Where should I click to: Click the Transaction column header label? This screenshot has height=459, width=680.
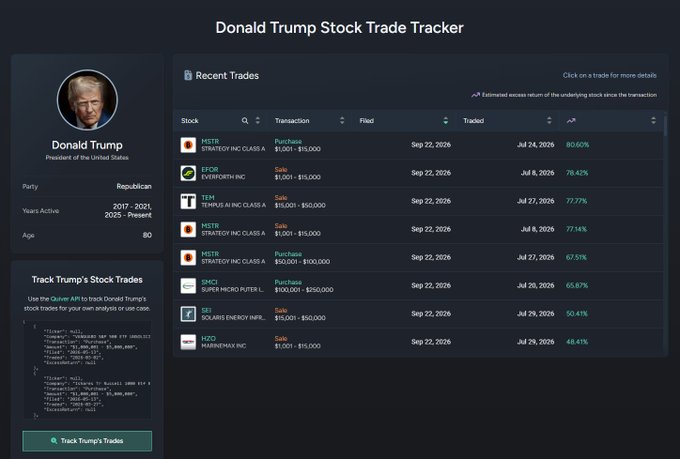coord(292,121)
